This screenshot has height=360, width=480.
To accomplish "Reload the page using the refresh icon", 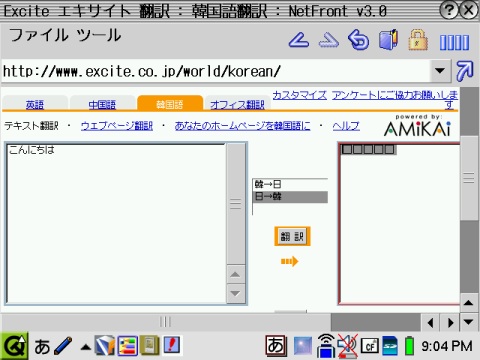I will click(x=359, y=40).
